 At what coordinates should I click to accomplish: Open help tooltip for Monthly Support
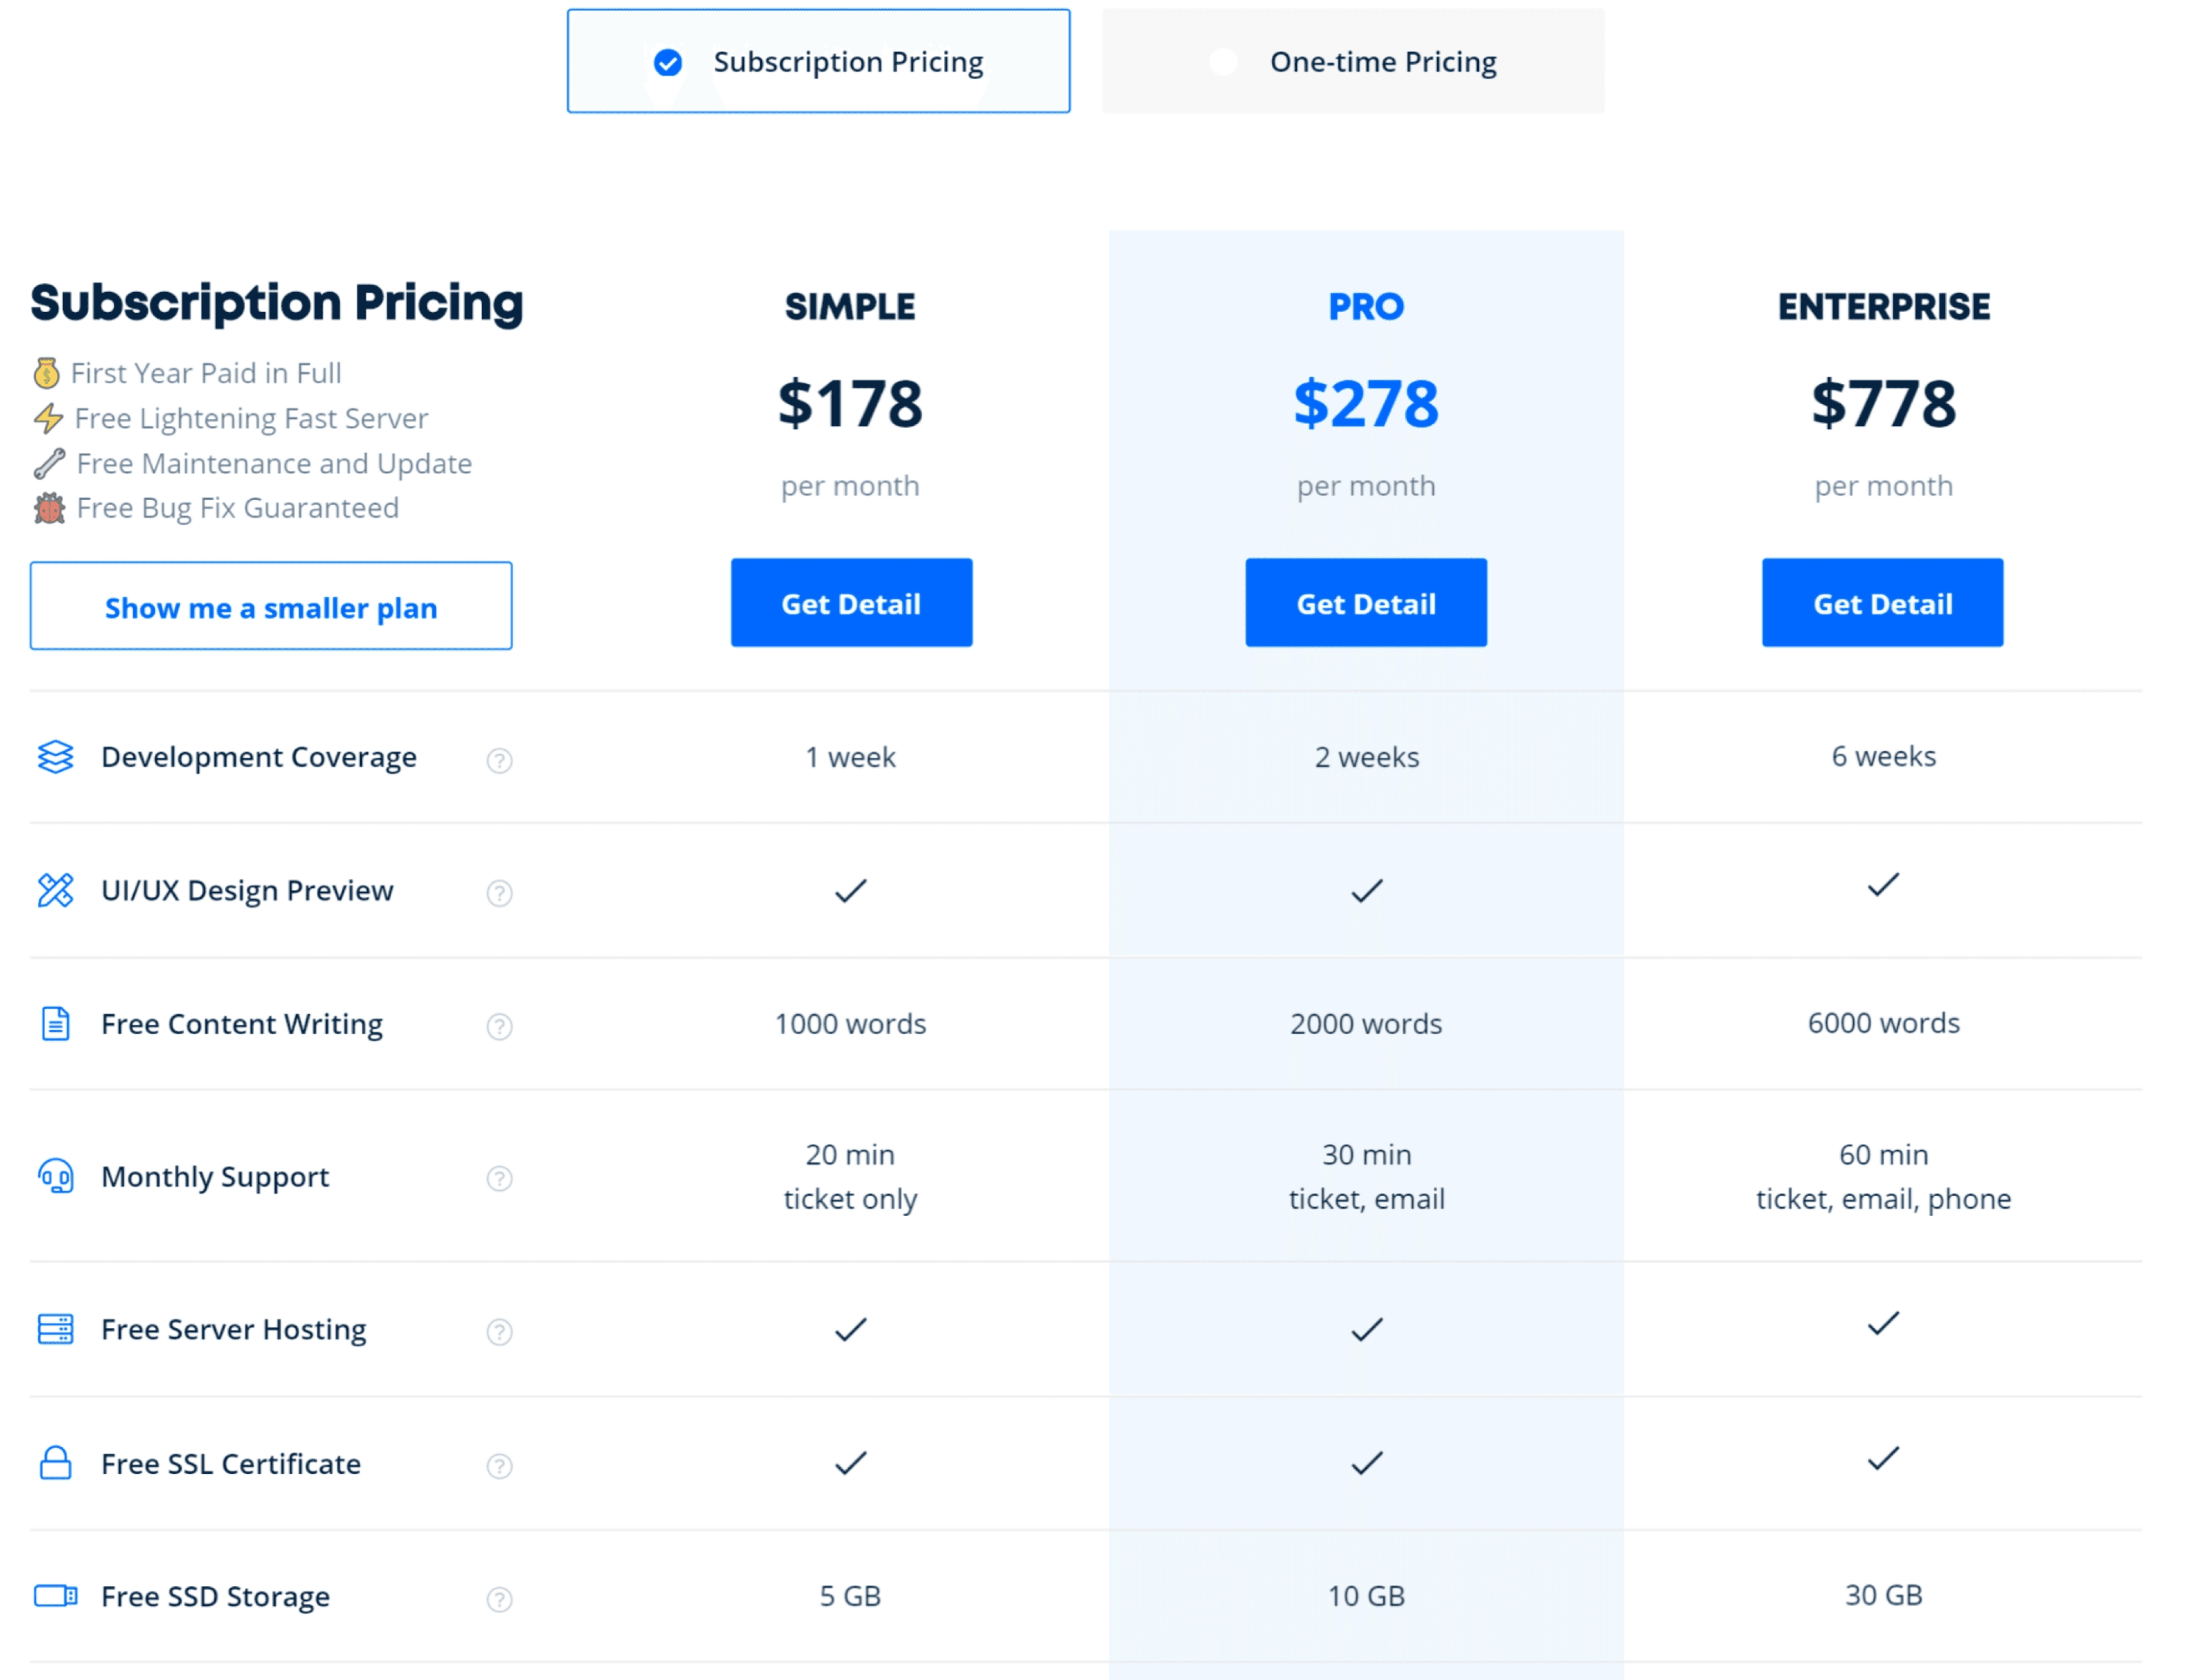500,1179
